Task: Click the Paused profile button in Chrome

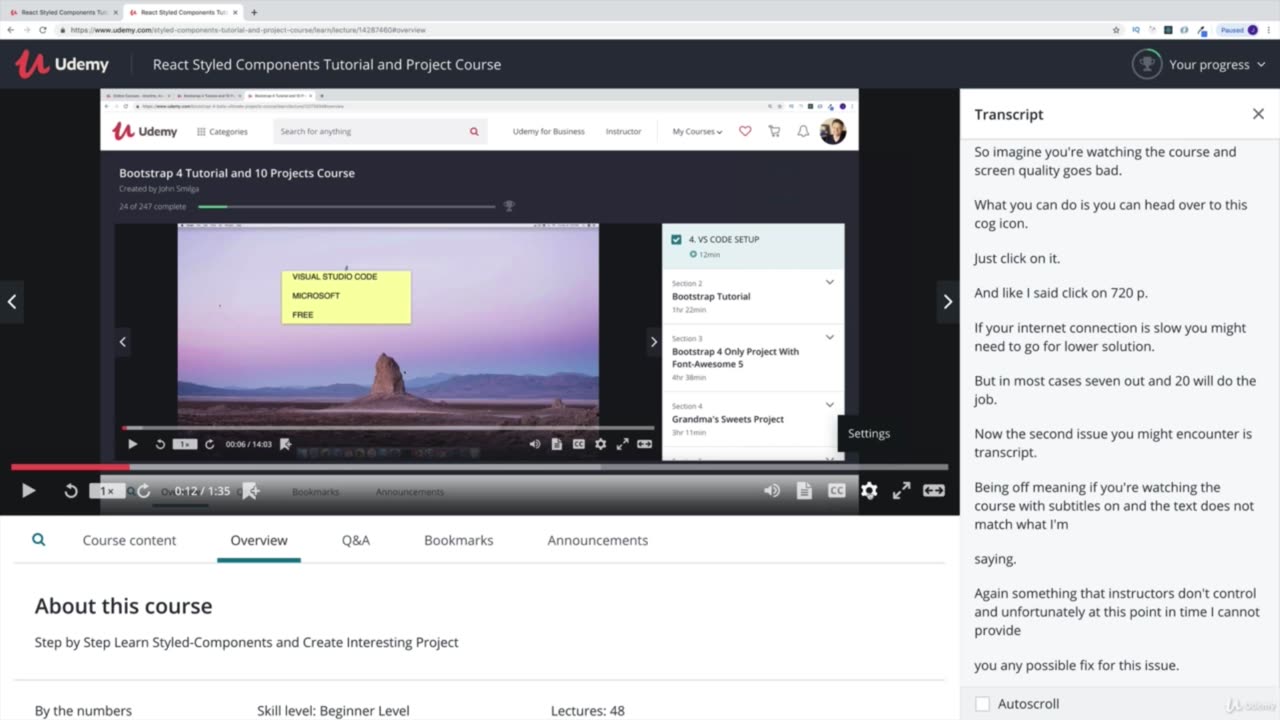Action: tap(1239, 30)
